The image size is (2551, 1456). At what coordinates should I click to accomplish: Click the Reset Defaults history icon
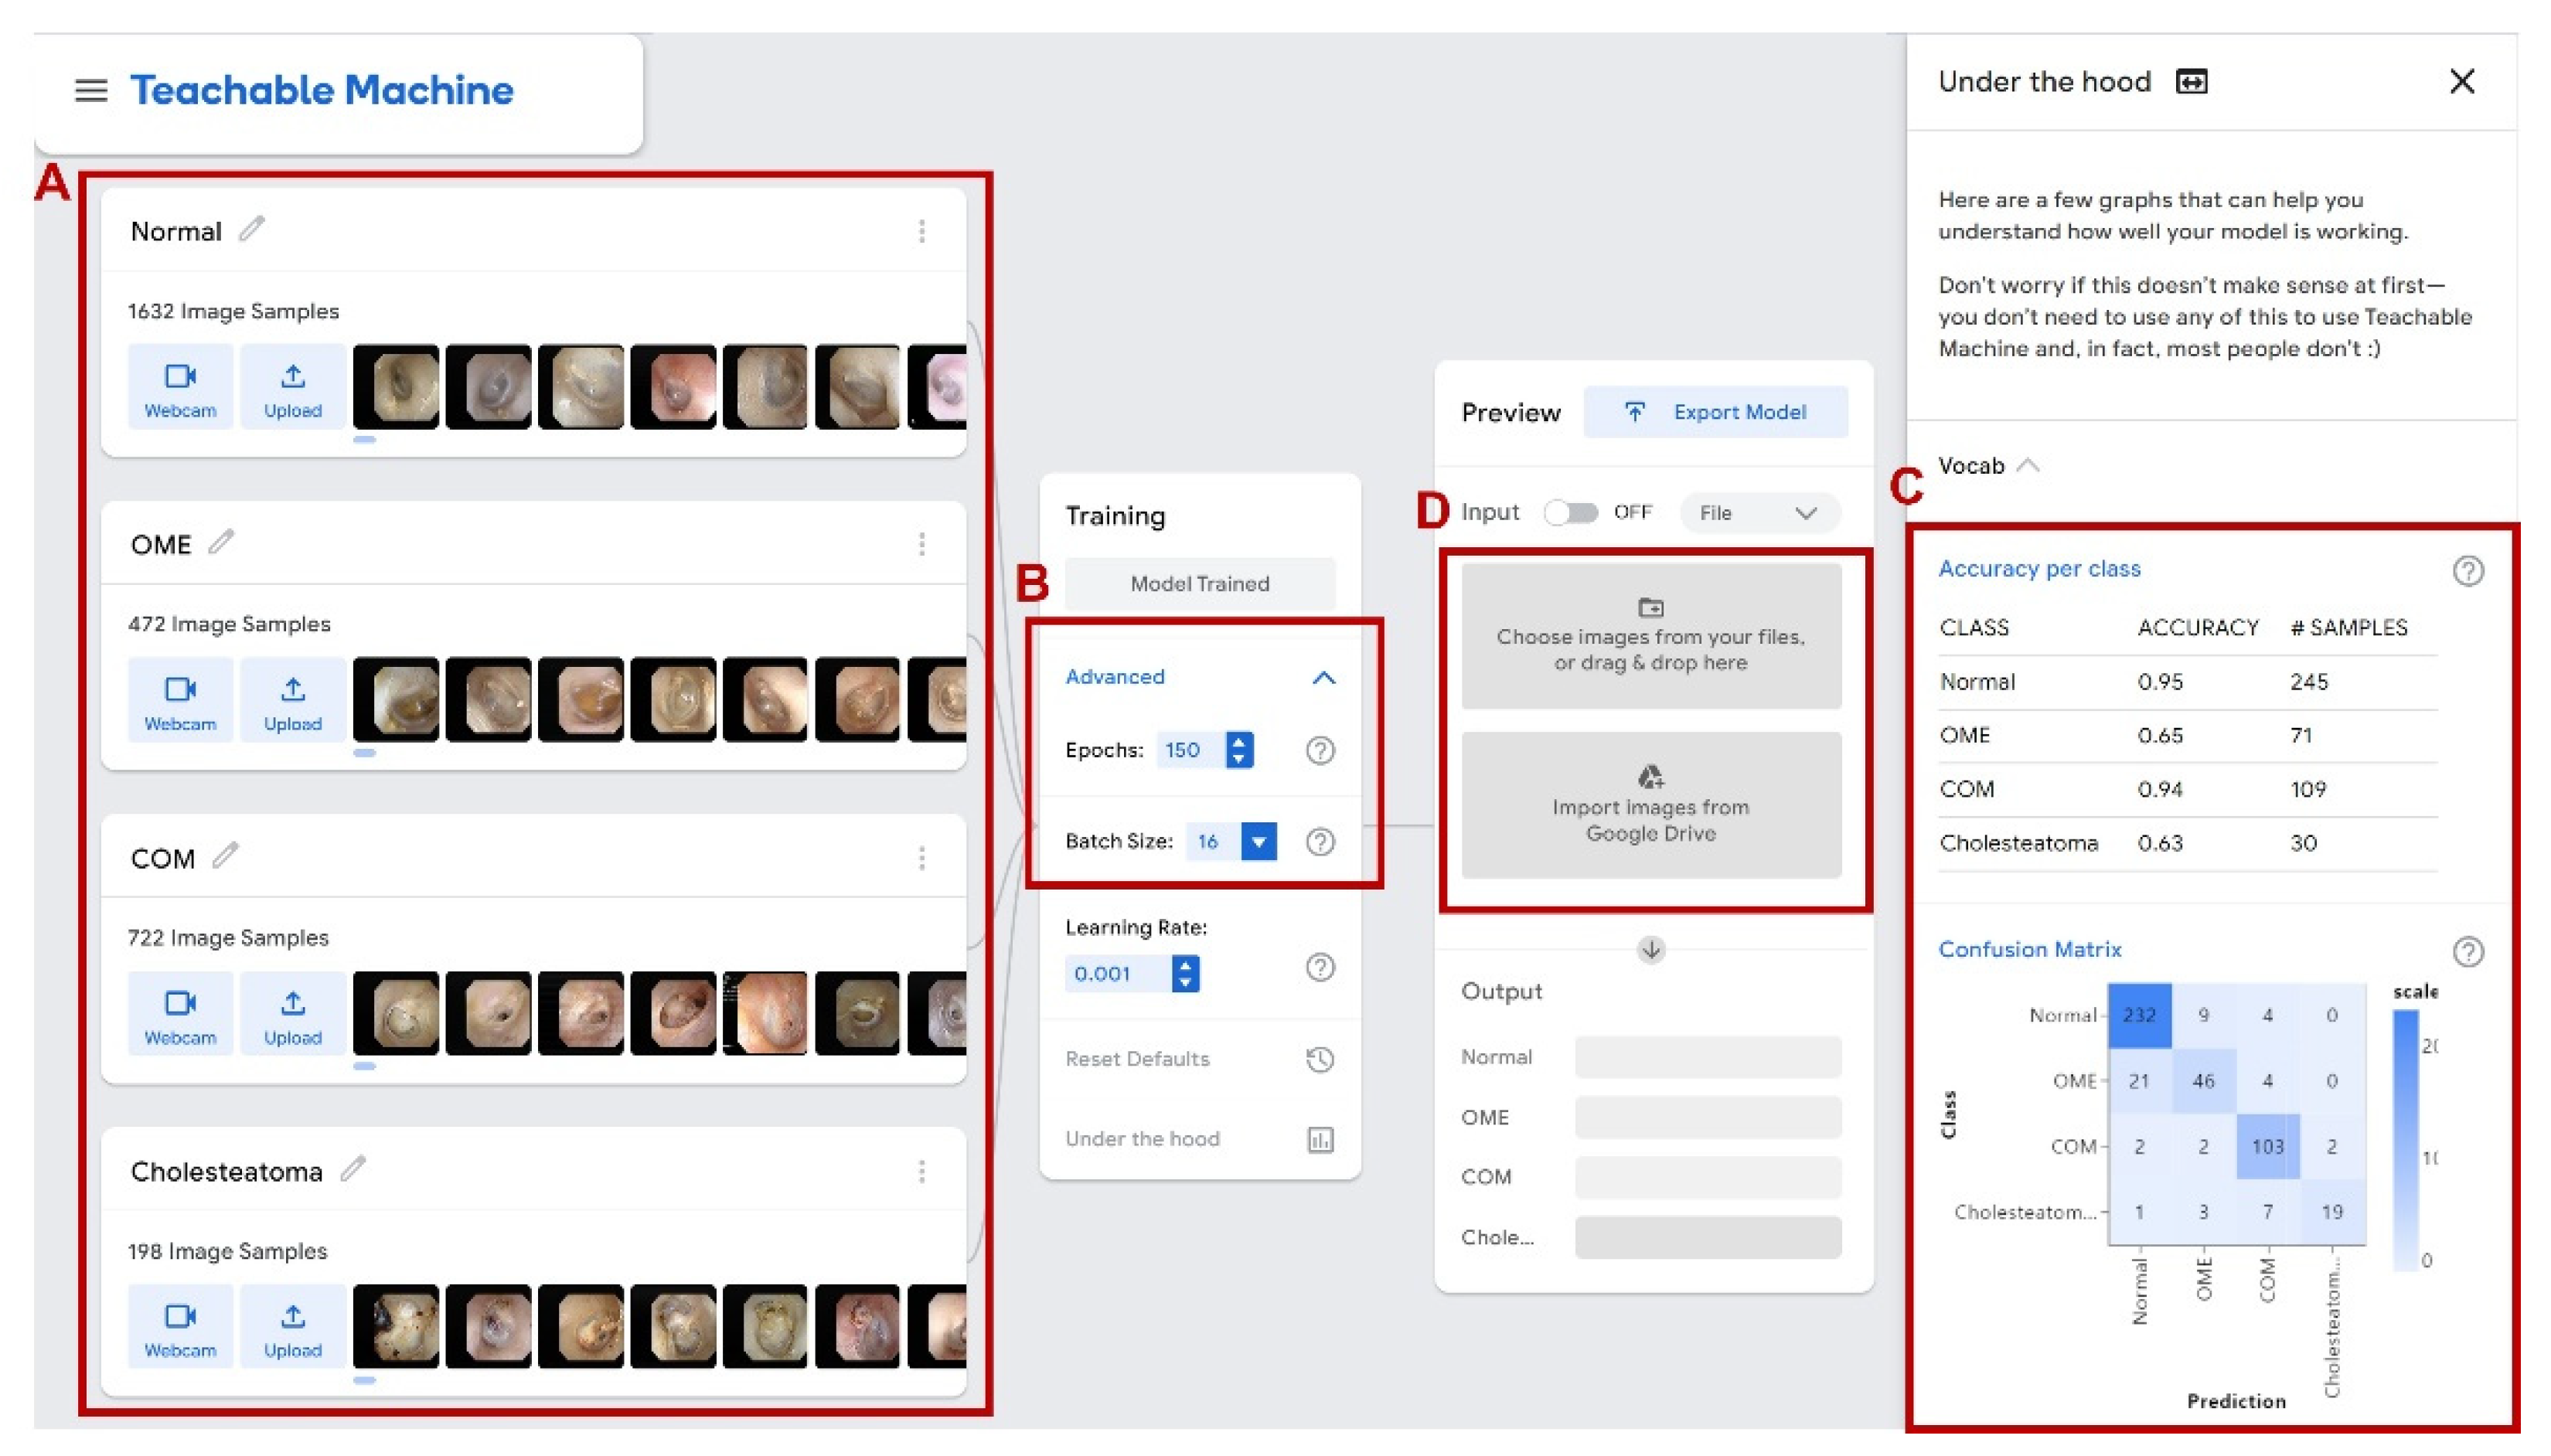coord(1319,1059)
